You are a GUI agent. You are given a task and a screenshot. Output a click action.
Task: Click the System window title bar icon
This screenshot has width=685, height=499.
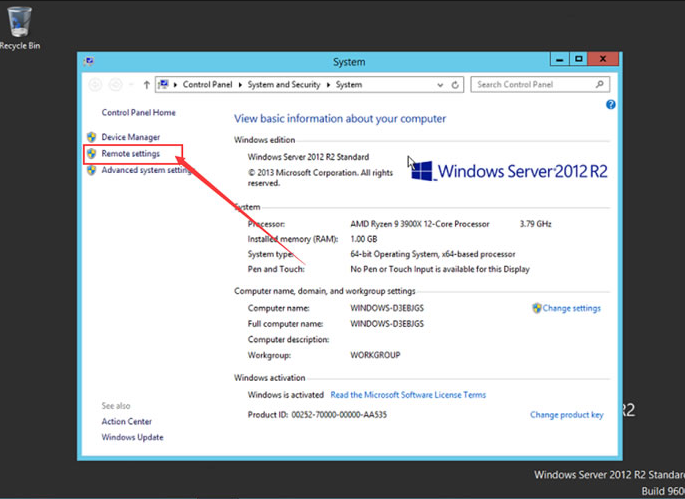tap(89, 62)
